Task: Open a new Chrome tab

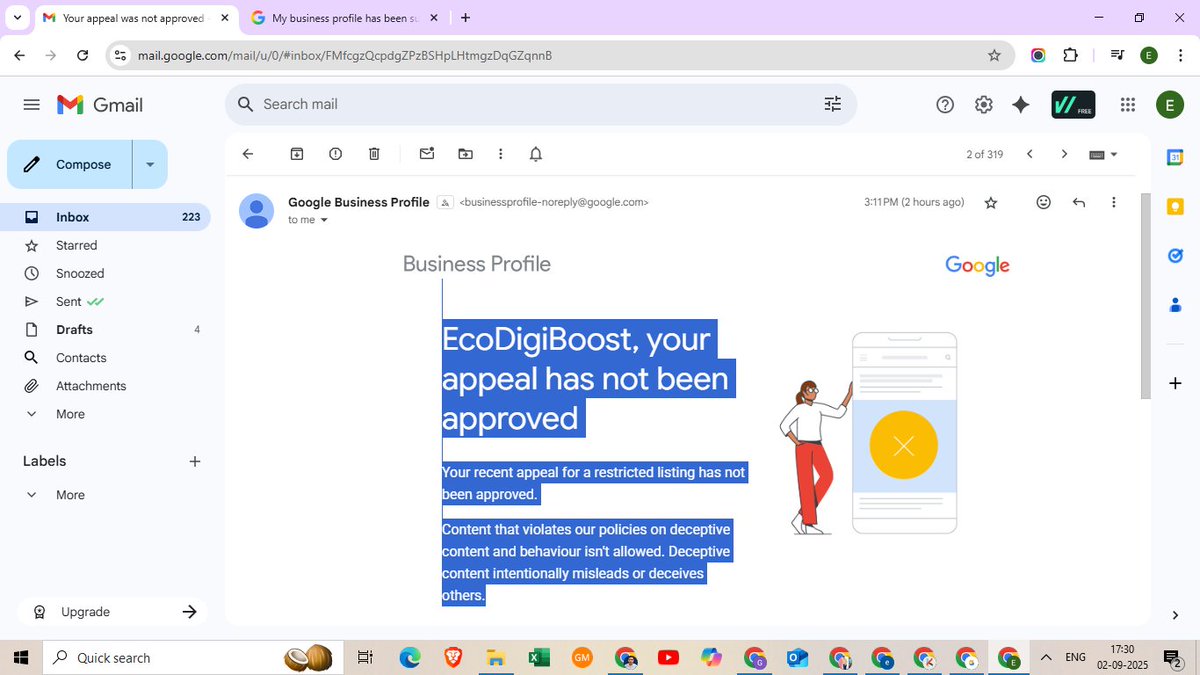Action: tap(466, 18)
